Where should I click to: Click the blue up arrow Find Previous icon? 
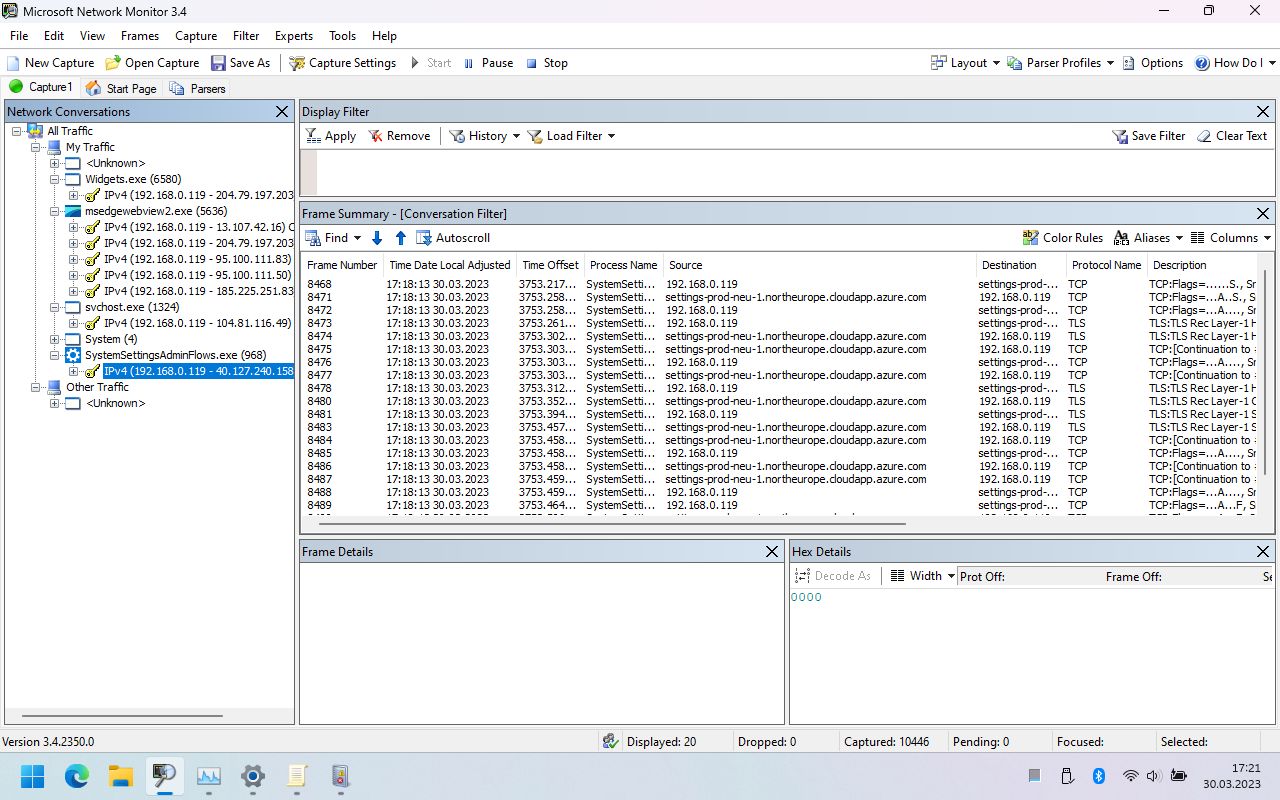pyautogui.click(x=401, y=238)
